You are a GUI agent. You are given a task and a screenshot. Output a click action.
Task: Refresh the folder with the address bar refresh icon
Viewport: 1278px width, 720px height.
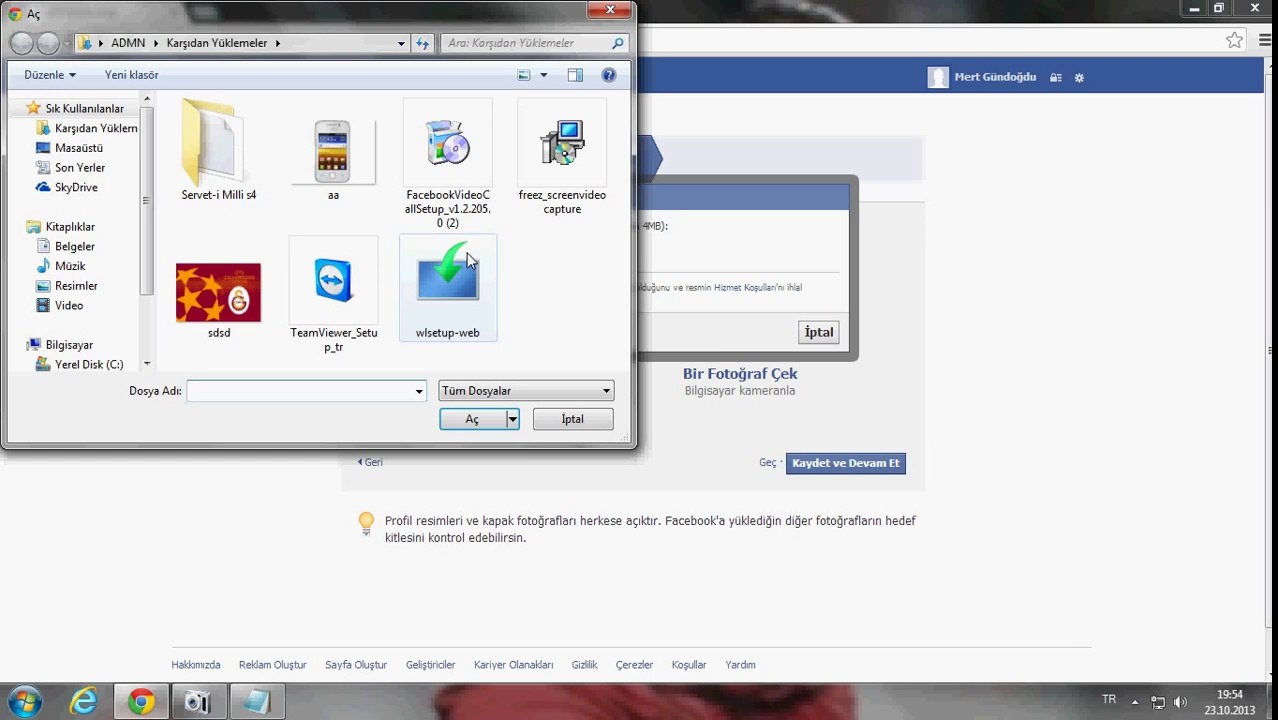click(x=422, y=43)
